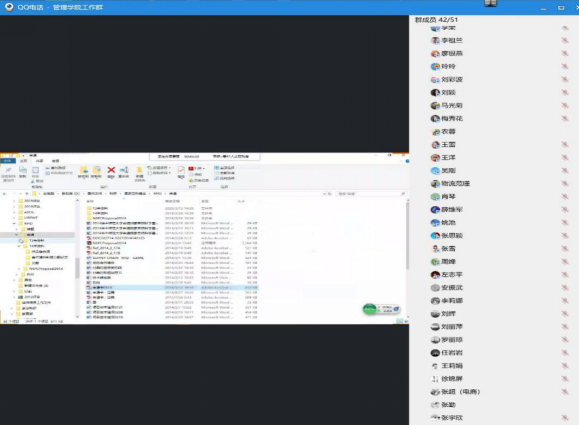Select member name 马光菊
Image resolution: width=579 pixels, height=425 pixels.
(452, 105)
